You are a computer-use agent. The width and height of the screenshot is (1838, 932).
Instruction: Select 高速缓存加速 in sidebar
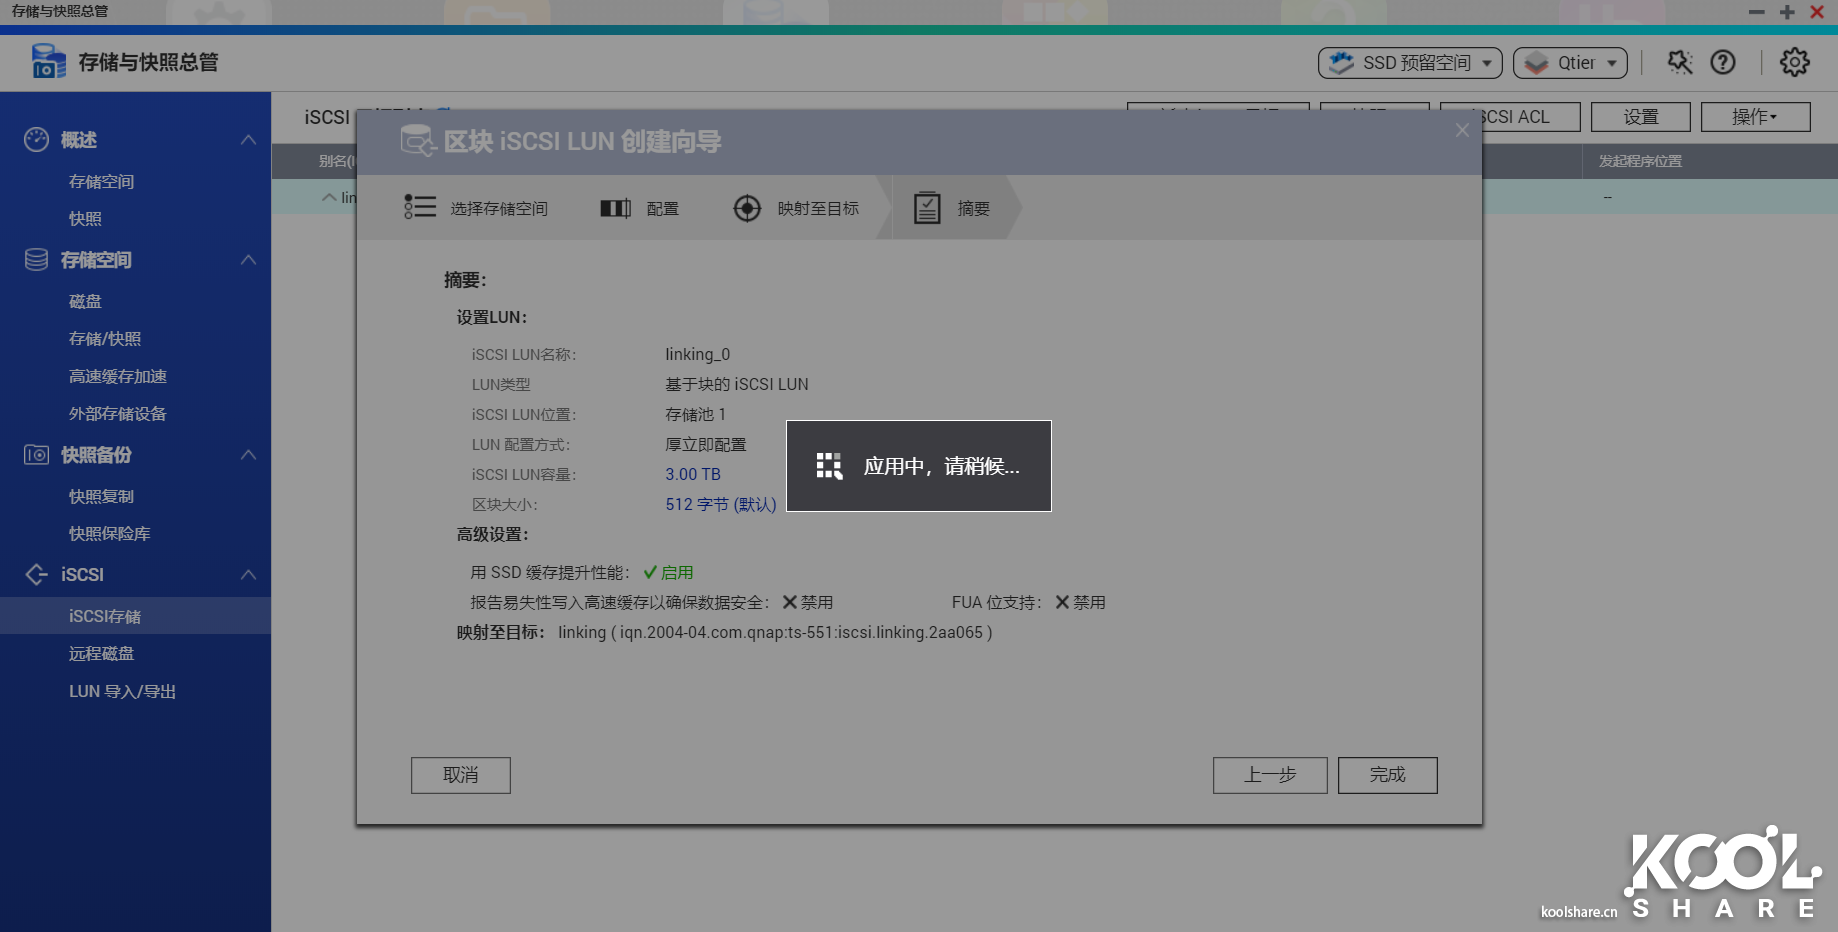pos(117,377)
